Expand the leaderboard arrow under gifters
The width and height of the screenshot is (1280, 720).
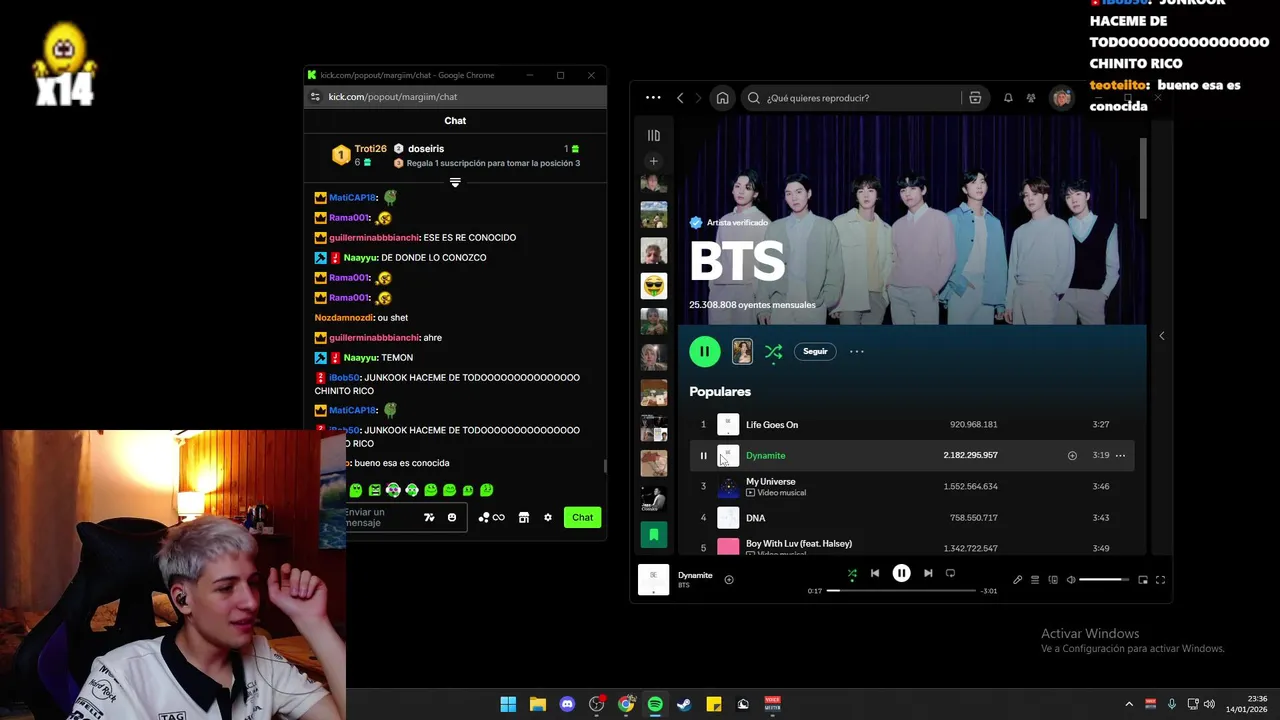[455, 182]
